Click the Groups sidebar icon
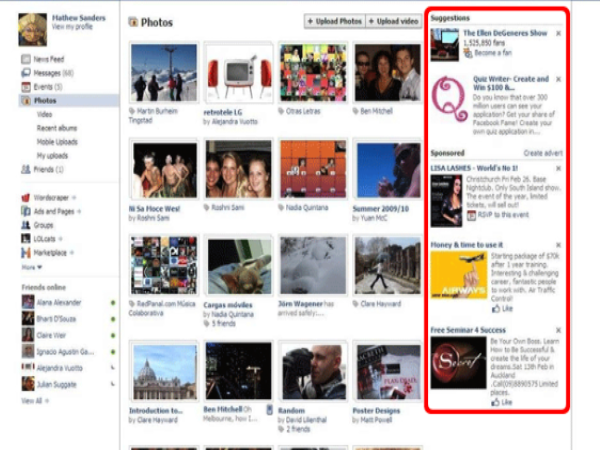This screenshot has height=450, width=600. pos(25,226)
